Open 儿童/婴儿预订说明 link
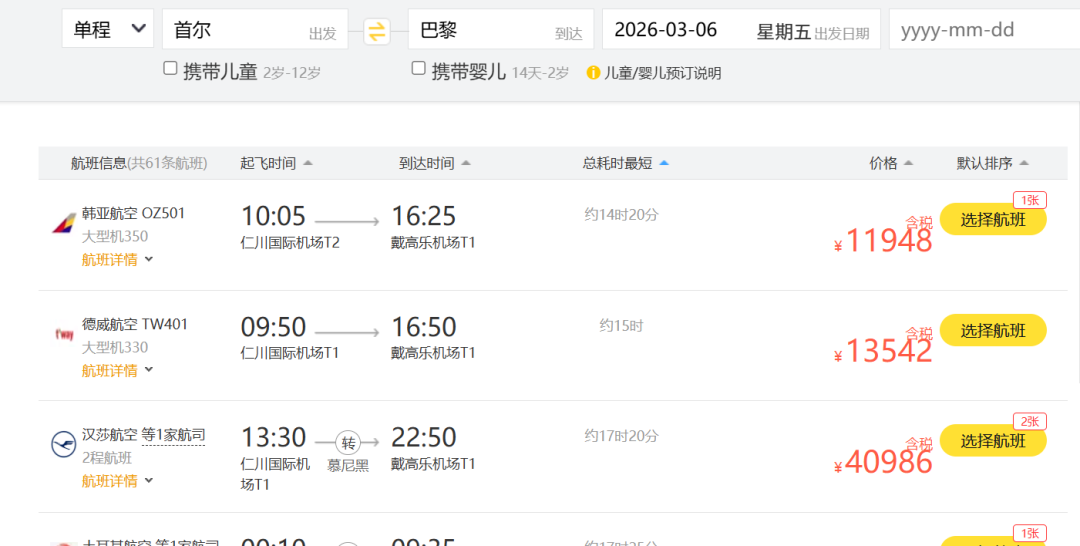The height and width of the screenshot is (546, 1080). (663, 73)
